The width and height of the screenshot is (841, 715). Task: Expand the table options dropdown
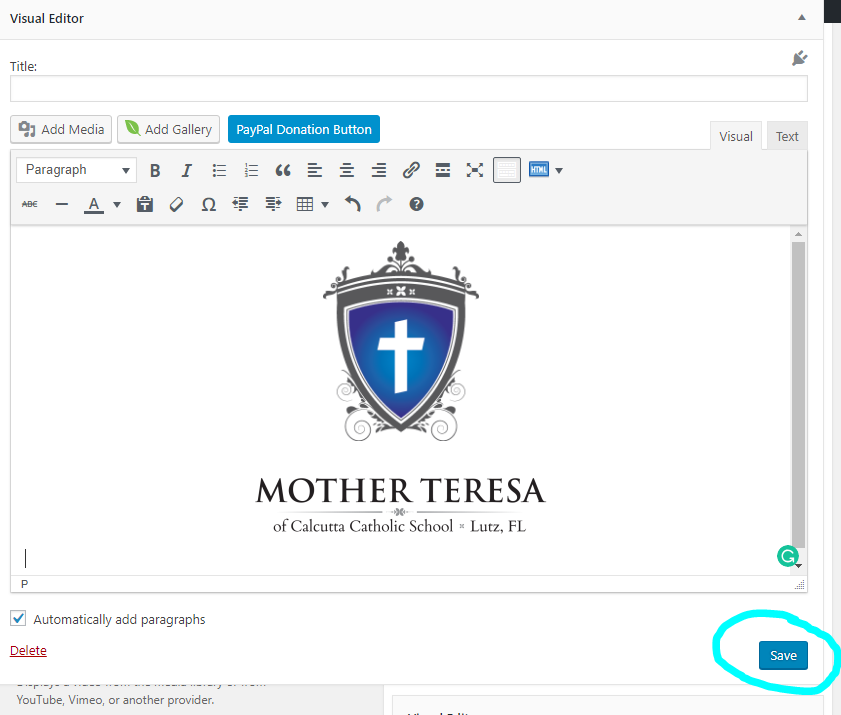click(x=325, y=204)
